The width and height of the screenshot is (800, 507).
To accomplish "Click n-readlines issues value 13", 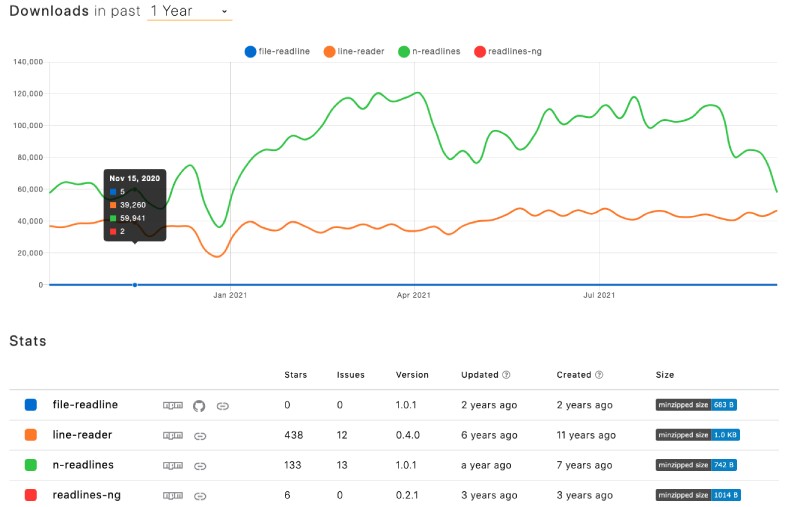I will [x=342, y=465].
